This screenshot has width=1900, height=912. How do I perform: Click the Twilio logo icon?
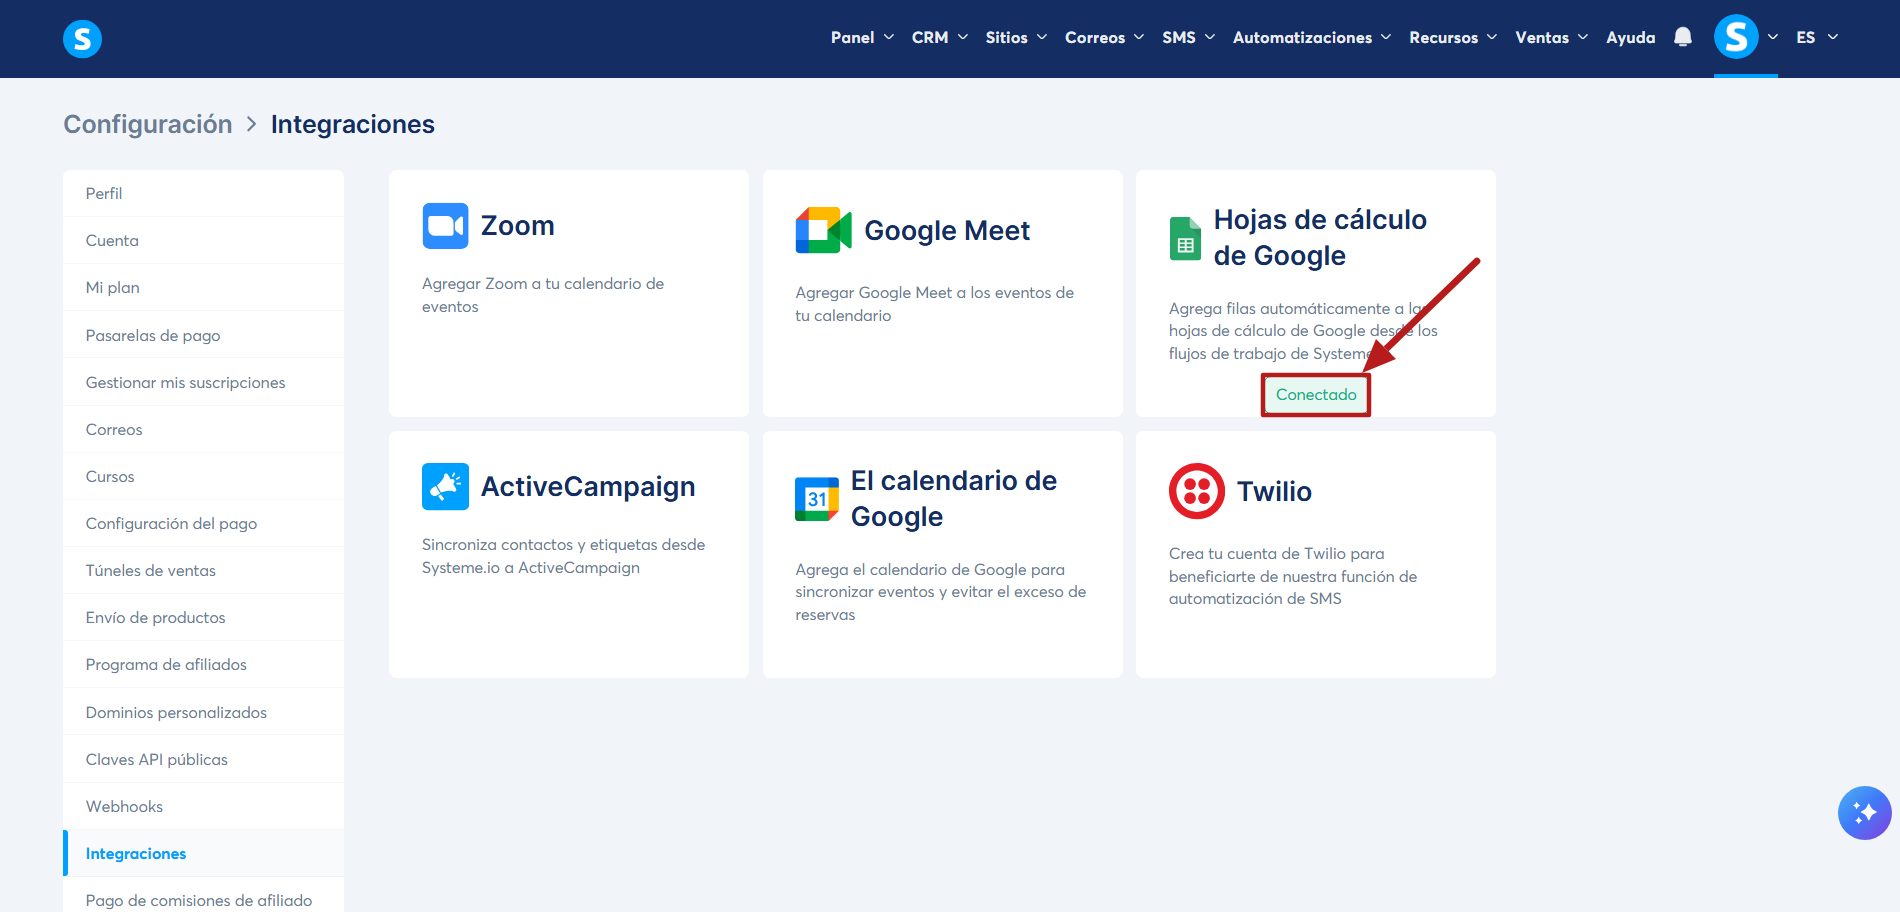(x=1196, y=491)
